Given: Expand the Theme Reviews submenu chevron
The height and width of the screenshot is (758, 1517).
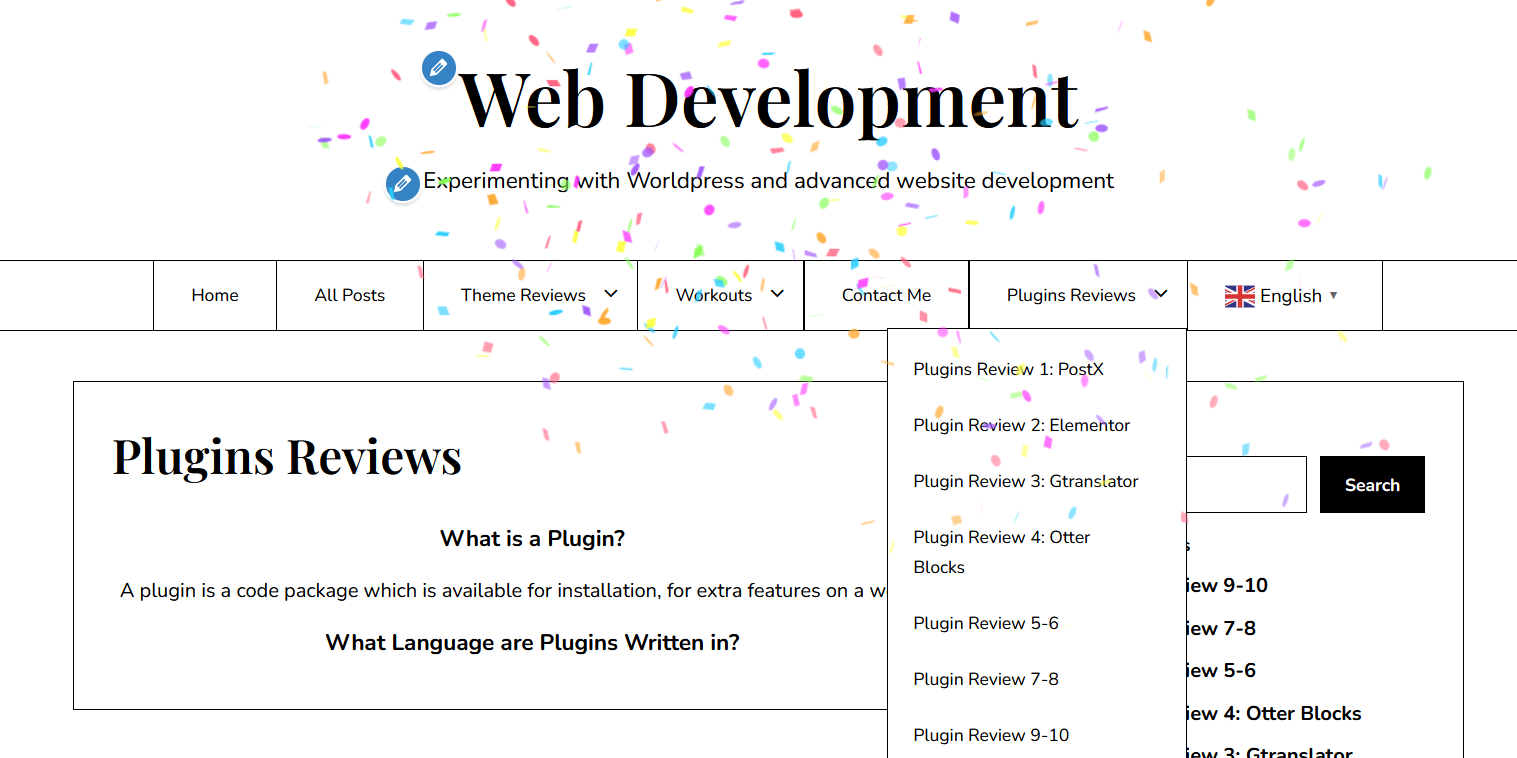Looking at the screenshot, I should coord(611,294).
